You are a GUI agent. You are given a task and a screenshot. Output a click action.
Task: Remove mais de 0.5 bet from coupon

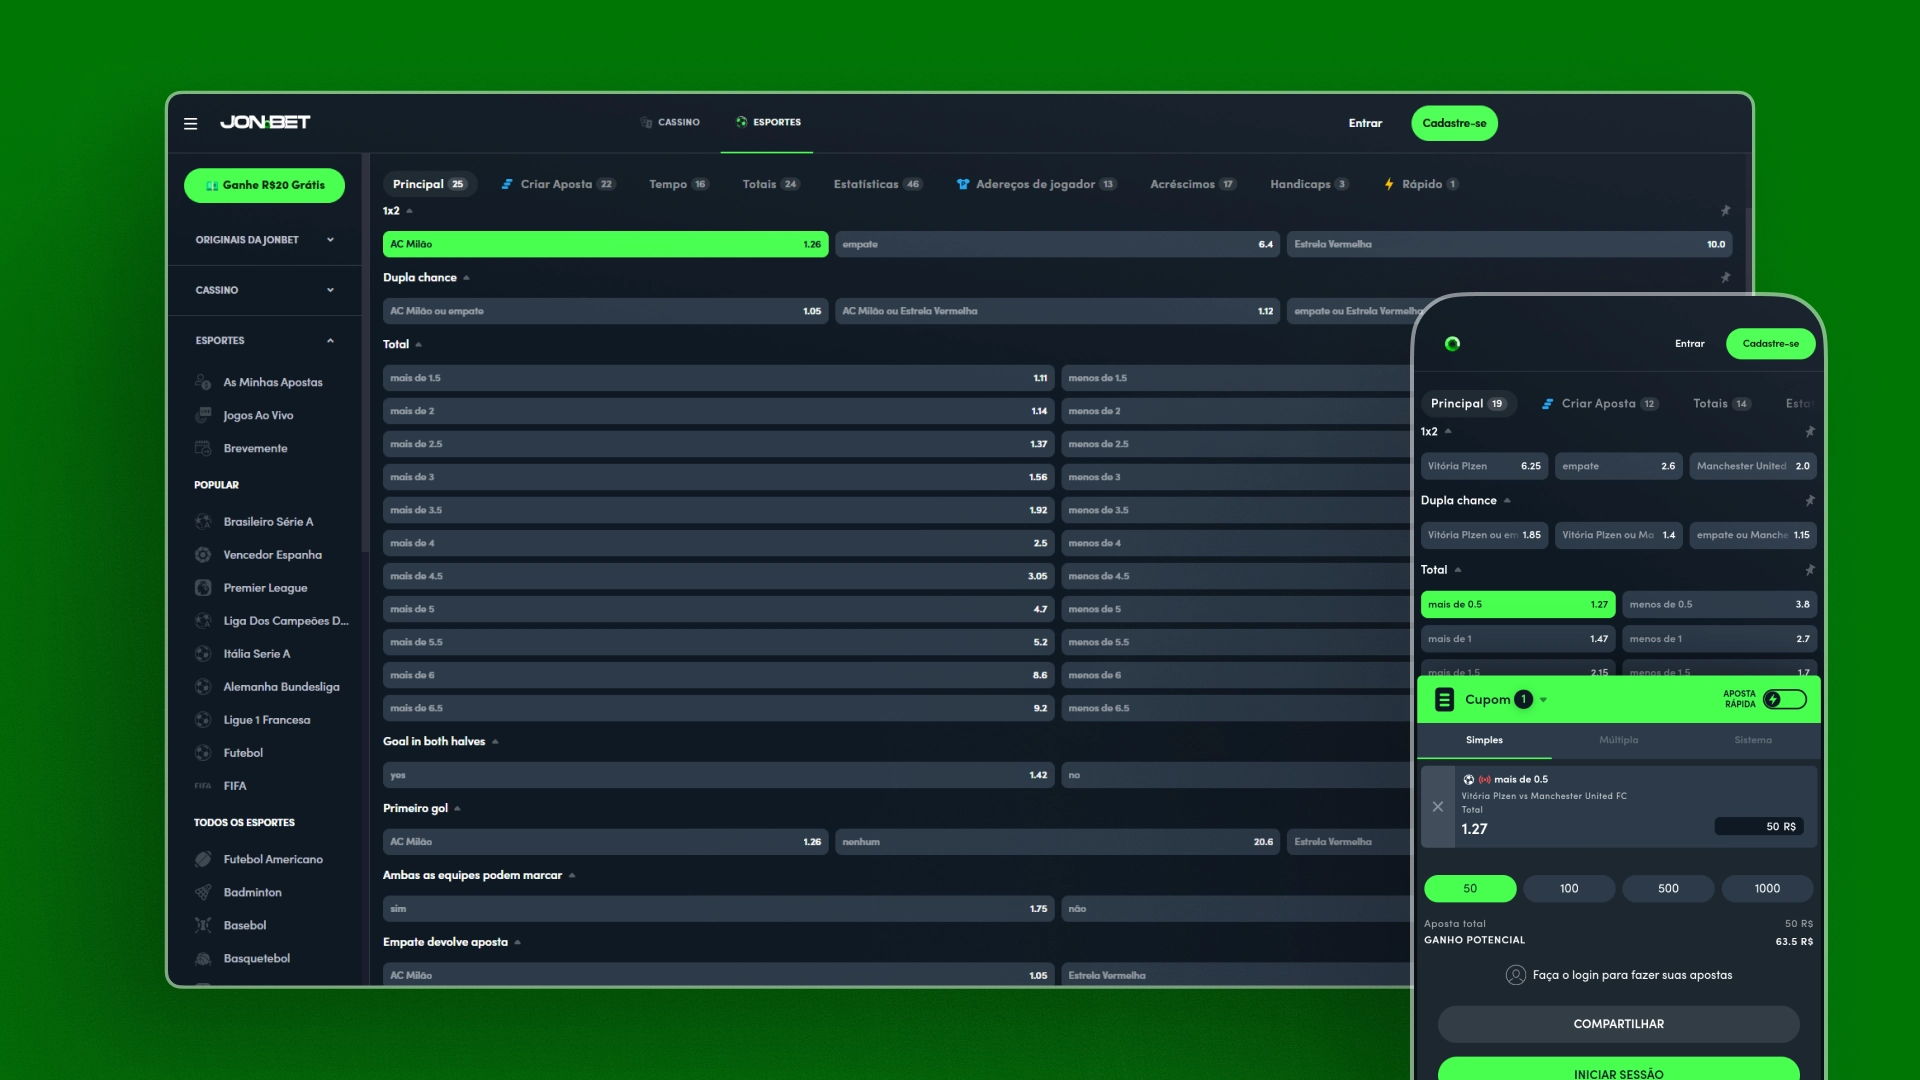pyautogui.click(x=1437, y=807)
